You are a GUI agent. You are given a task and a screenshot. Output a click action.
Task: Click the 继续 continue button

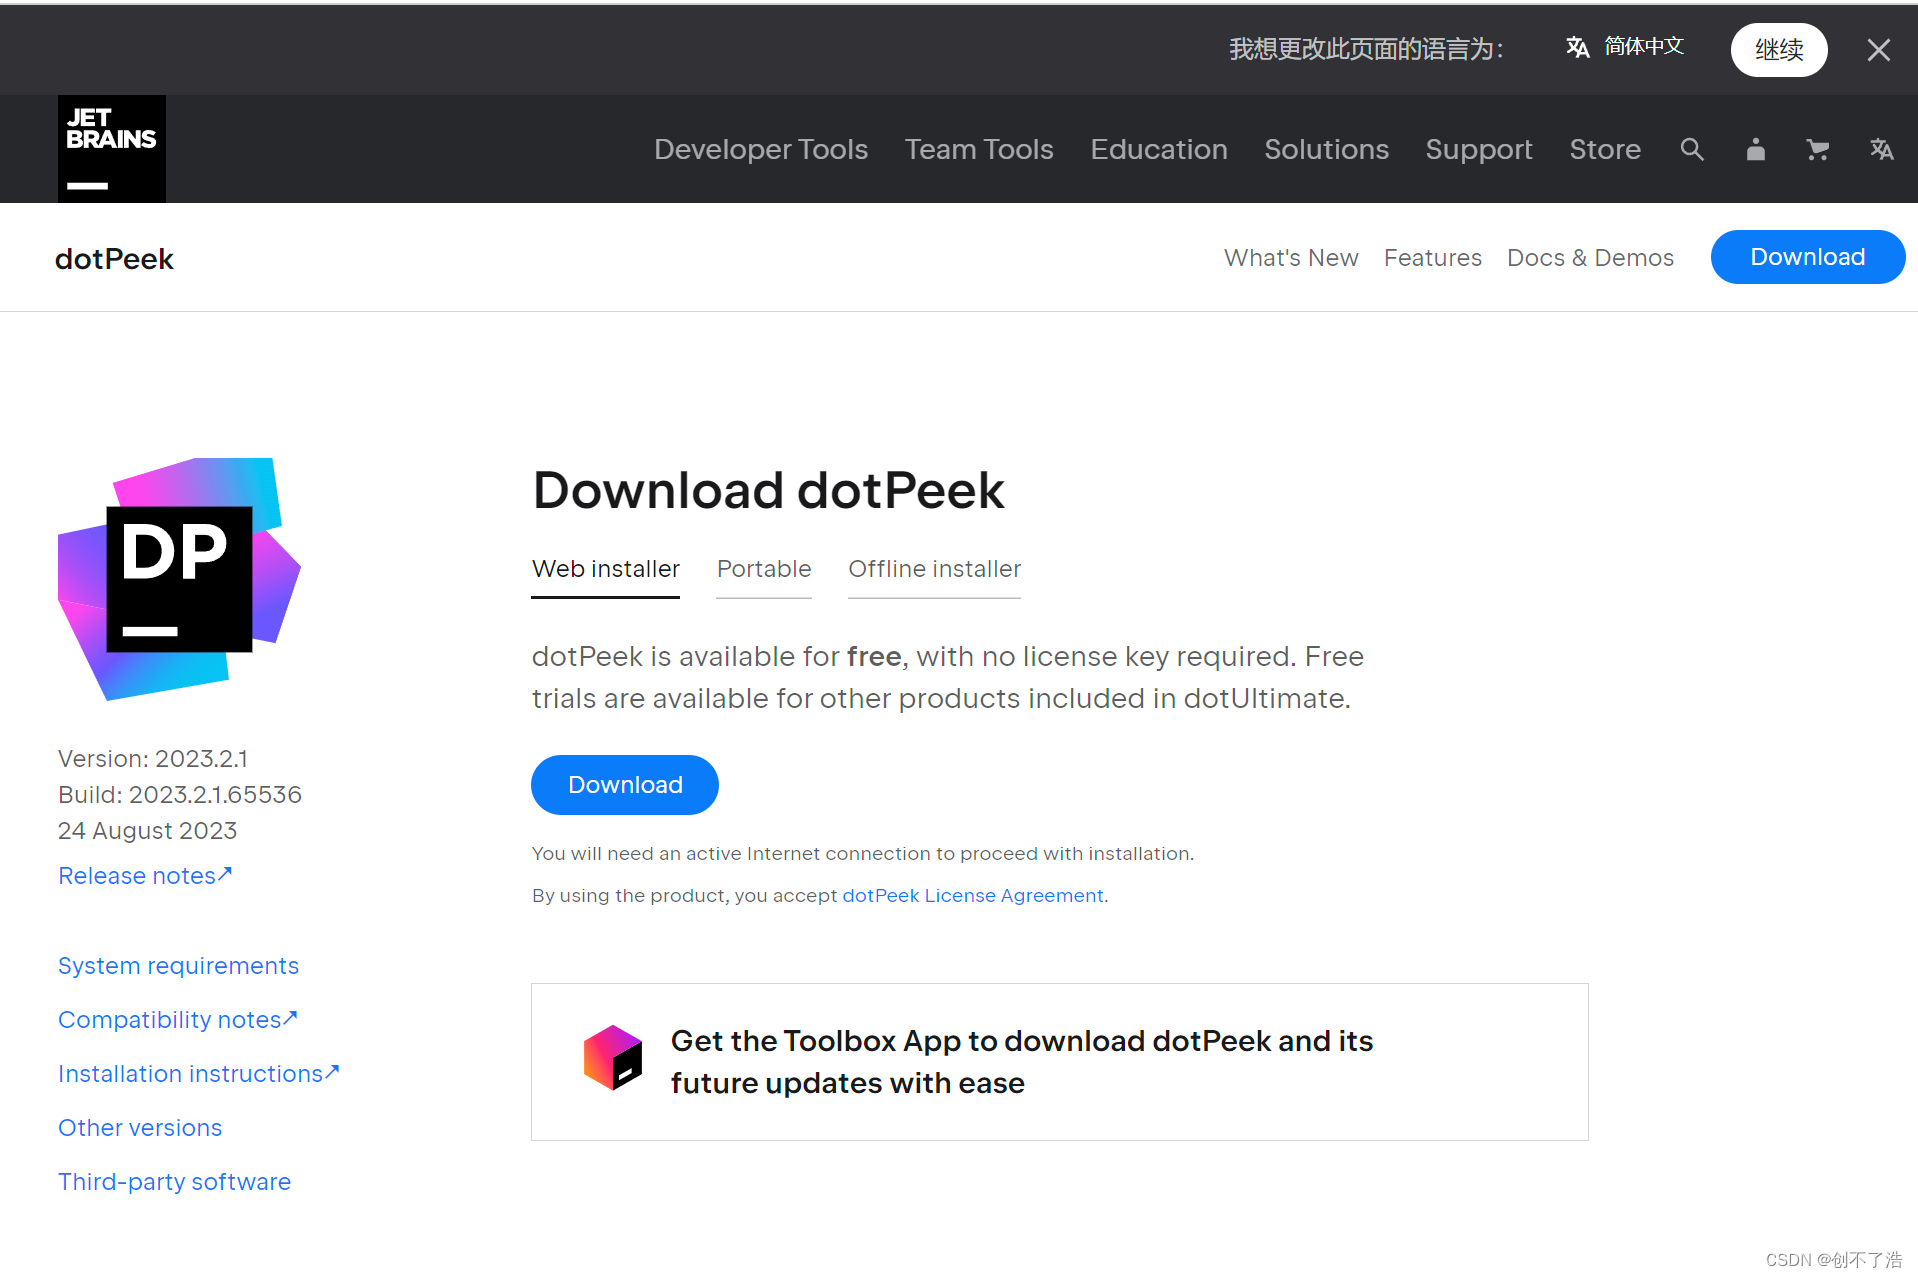click(1779, 50)
